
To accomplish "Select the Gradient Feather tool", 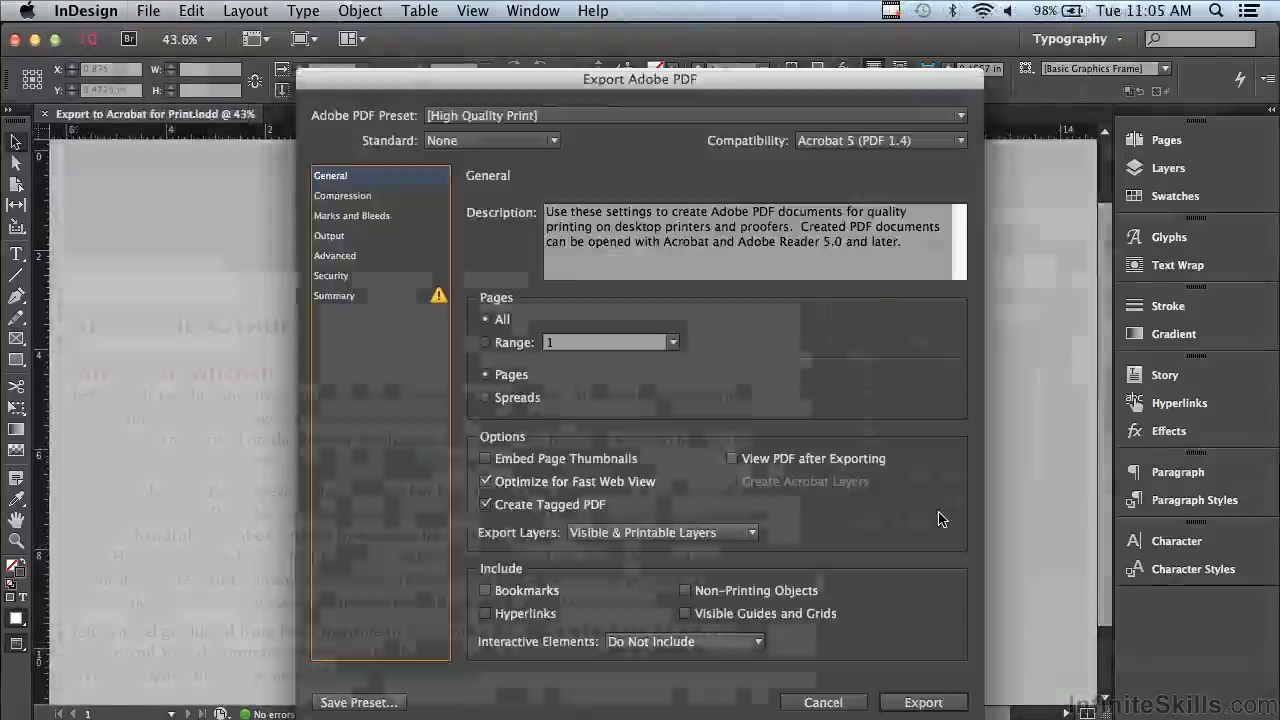I will [16, 450].
